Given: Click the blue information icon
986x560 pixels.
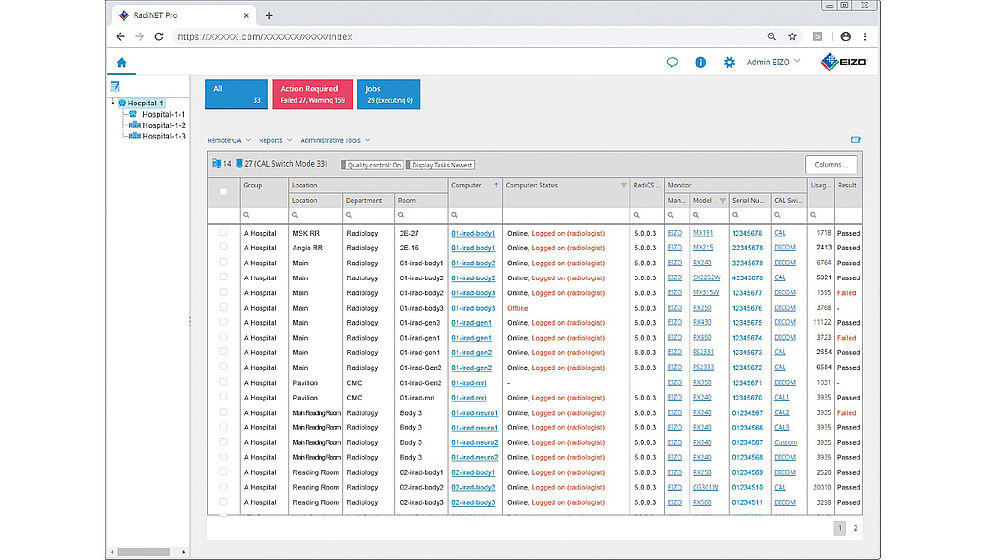Looking at the screenshot, I should coord(700,62).
